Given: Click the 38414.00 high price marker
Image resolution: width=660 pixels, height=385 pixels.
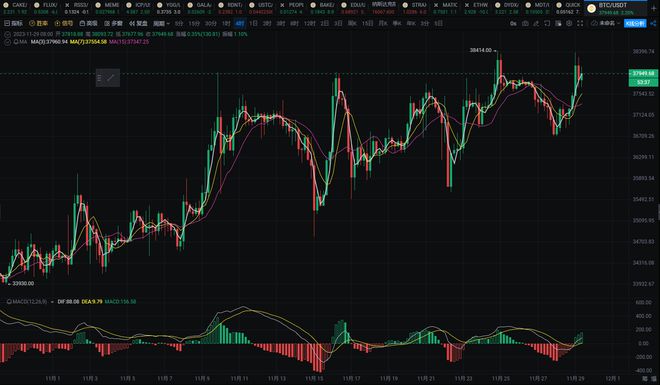Looking at the screenshot, I should pyautogui.click(x=480, y=50).
